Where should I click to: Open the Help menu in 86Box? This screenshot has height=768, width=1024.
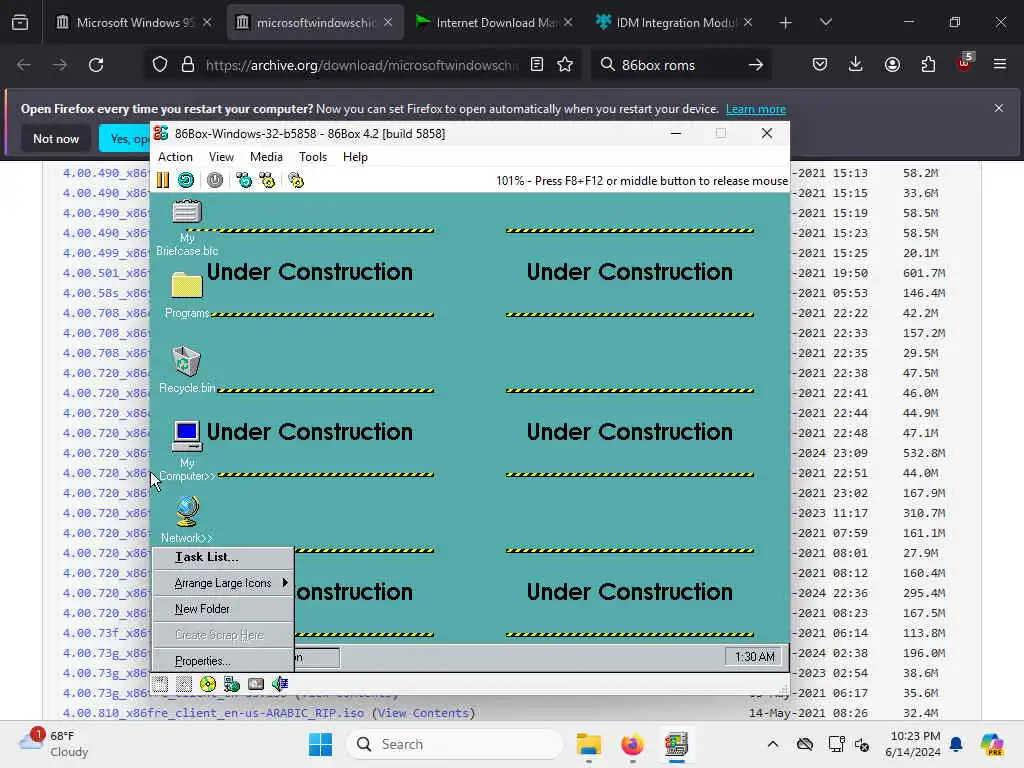tap(355, 157)
